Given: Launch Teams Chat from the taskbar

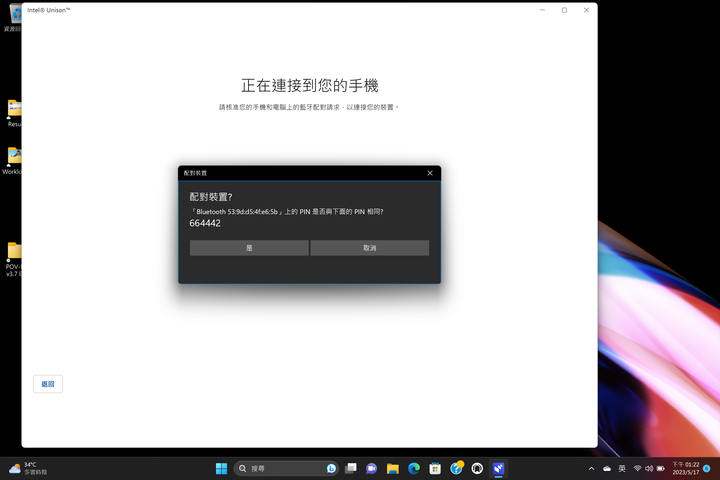Looking at the screenshot, I should click(371, 469).
